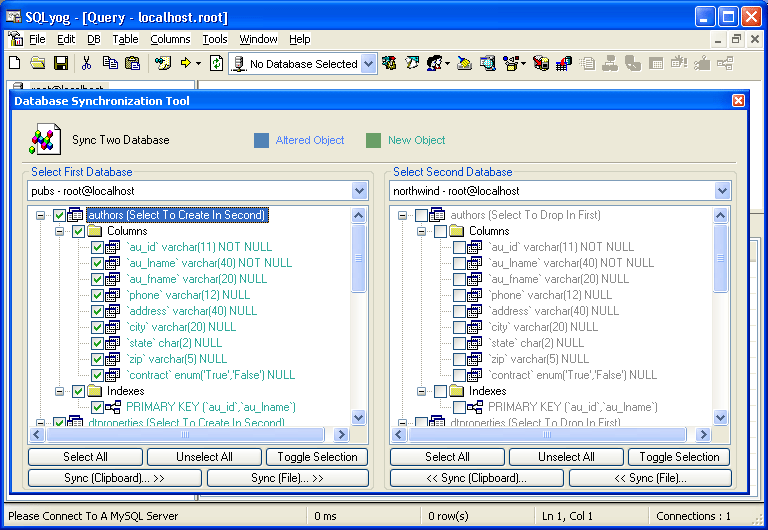768x530 pixels.
Task: Open the DB menu
Action: (94, 39)
